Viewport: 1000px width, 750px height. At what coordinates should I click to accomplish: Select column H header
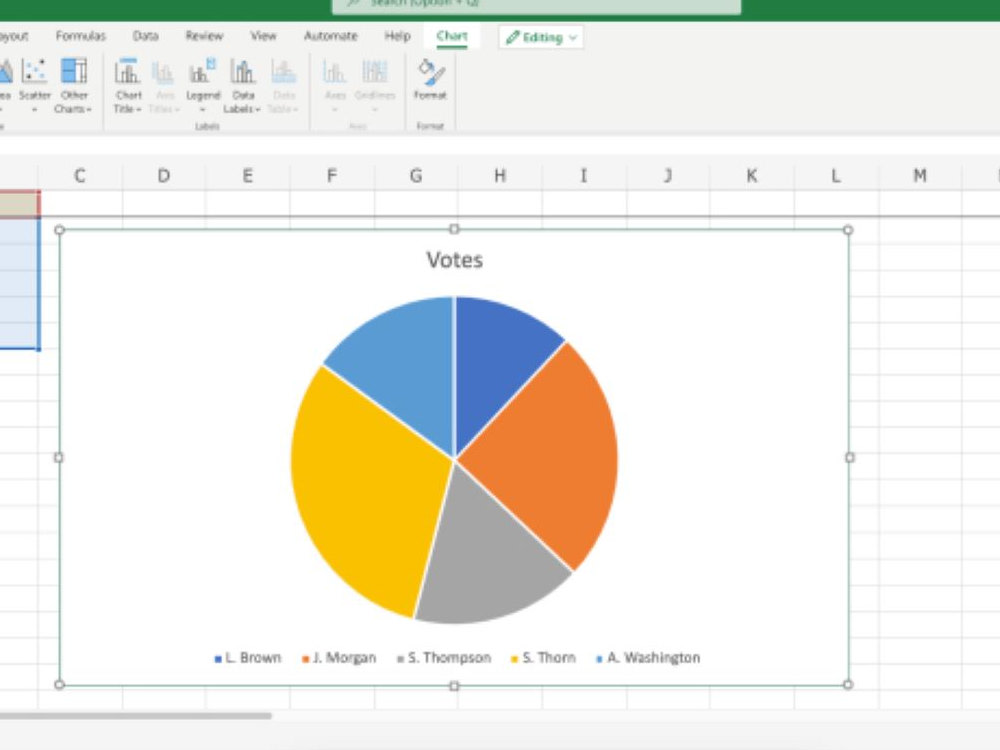[x=500, y=175]
